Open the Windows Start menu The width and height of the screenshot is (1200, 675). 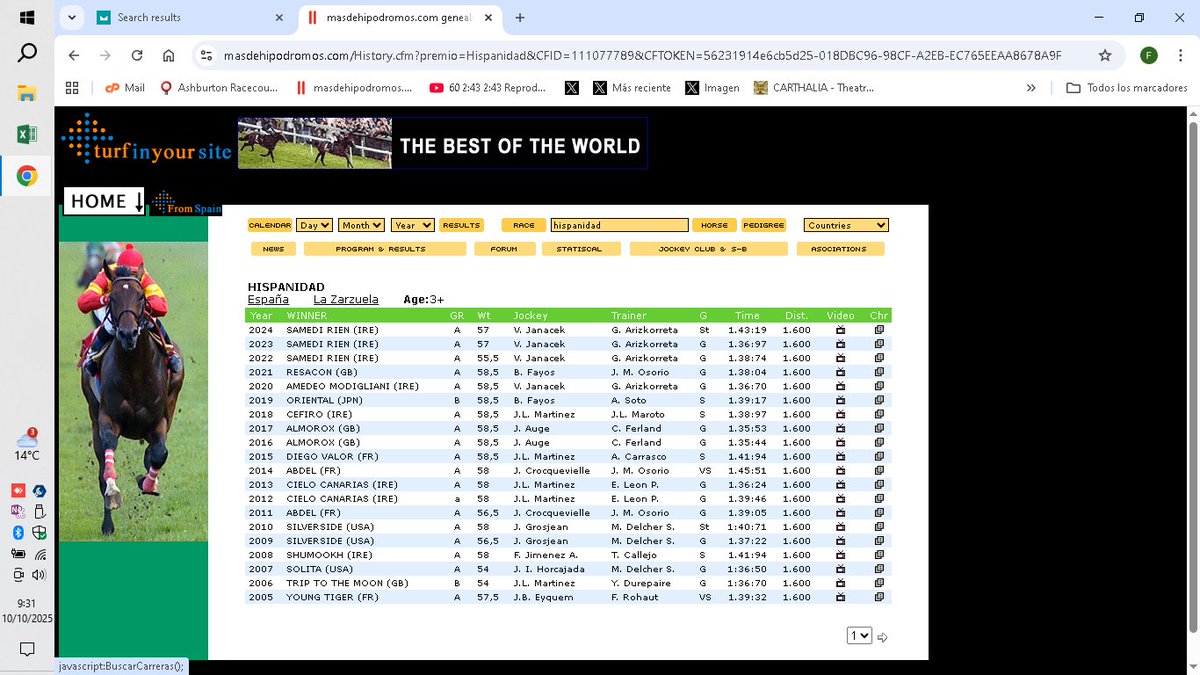pos(27,17)
